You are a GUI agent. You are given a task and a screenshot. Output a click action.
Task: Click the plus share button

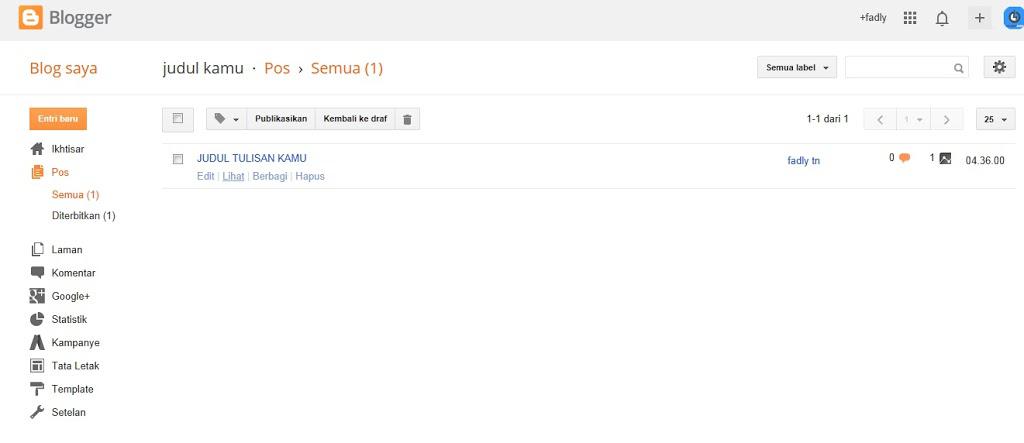click(x=979, y=18)
